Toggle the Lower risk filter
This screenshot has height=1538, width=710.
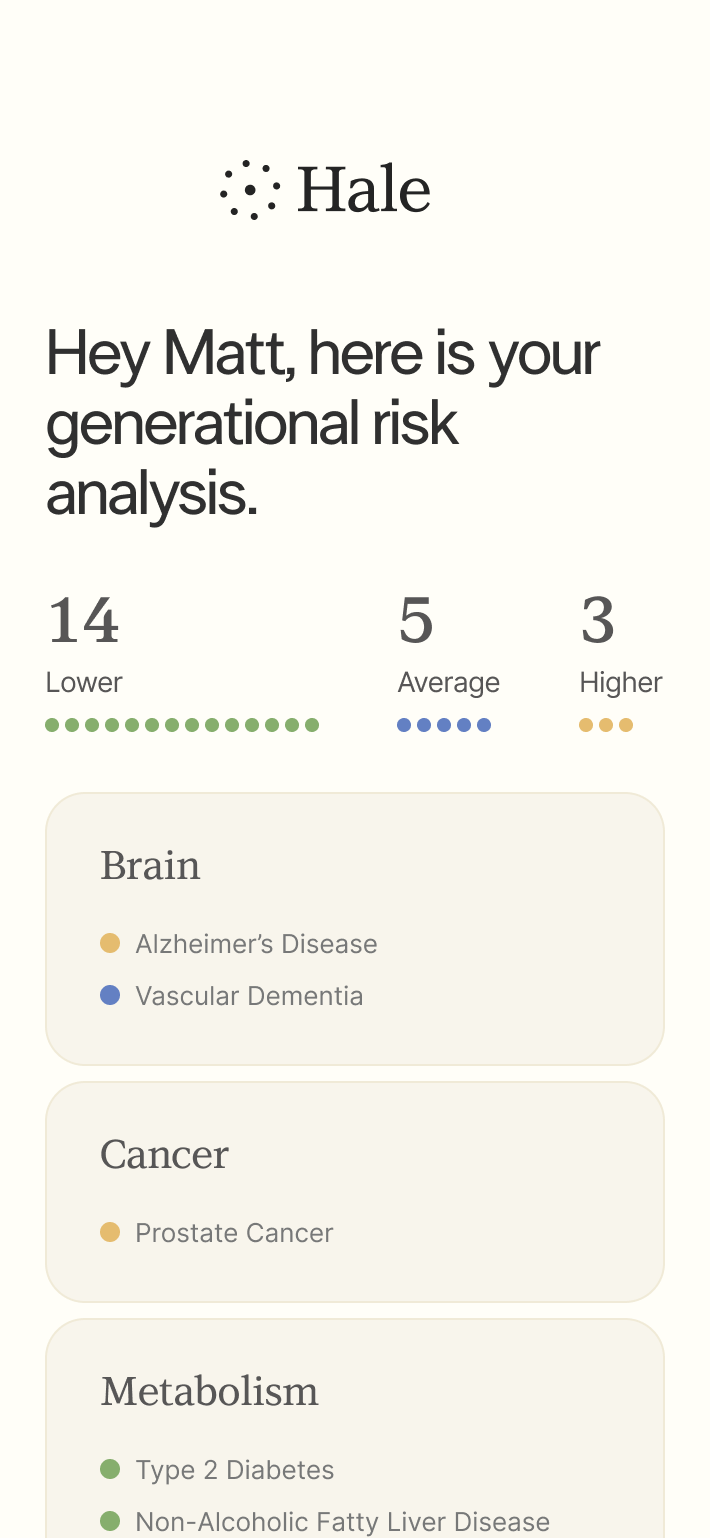[x=84, y=682]
